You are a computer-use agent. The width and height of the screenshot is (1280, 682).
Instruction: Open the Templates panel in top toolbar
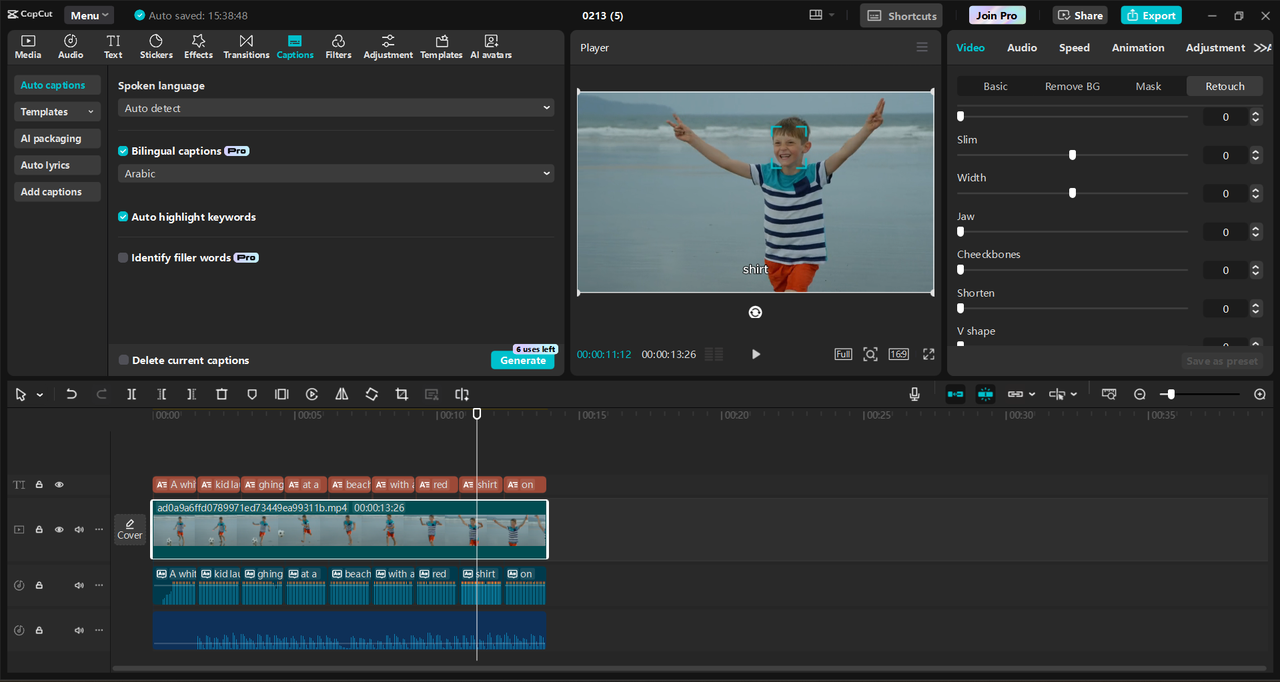point(441,47)
